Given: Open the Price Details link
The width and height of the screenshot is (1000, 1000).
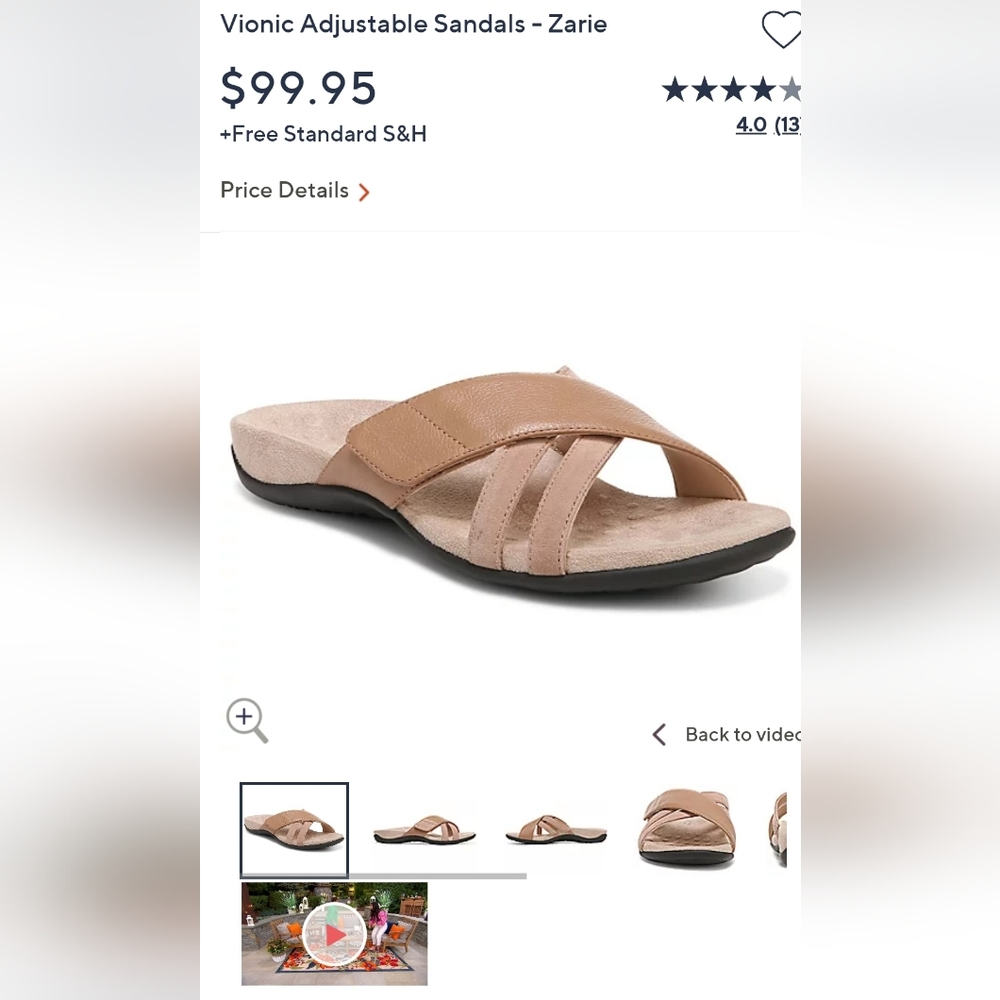Looking at the screenshot, I should [284, 190].
